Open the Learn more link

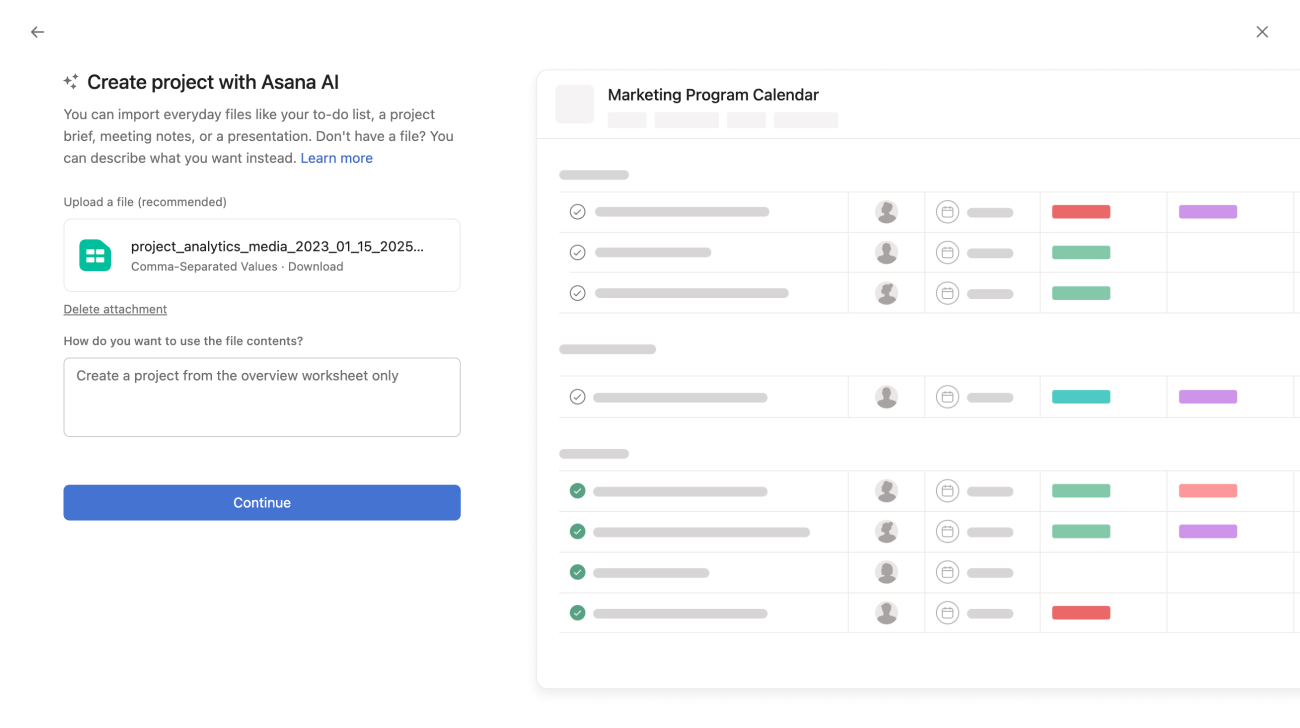336,158
